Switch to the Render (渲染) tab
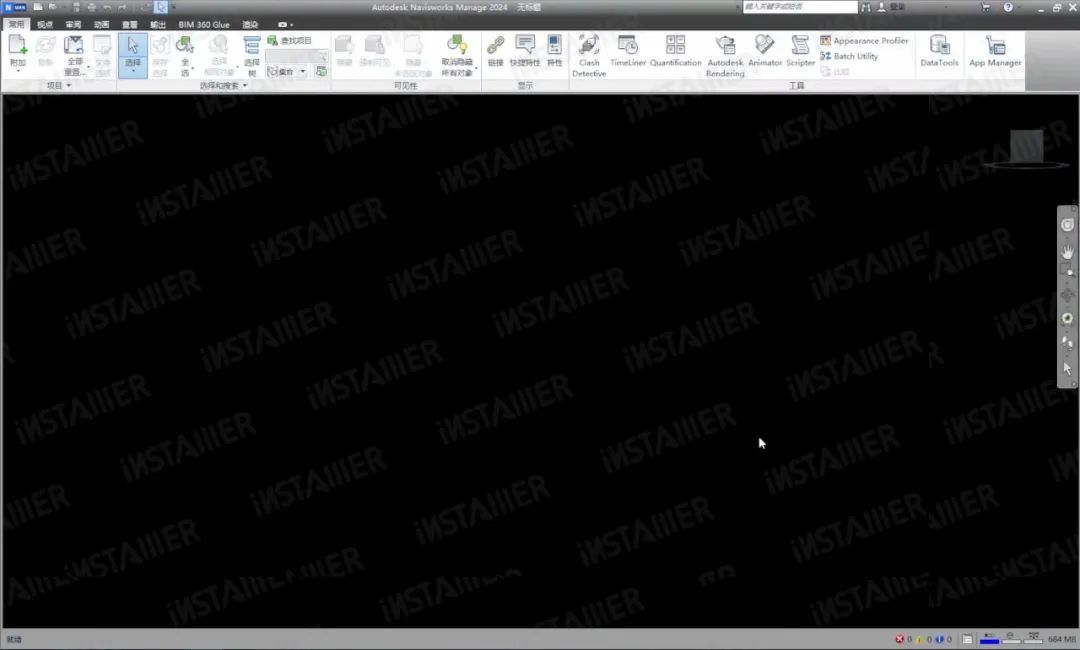1080x650 pixels. pos(249,24)
